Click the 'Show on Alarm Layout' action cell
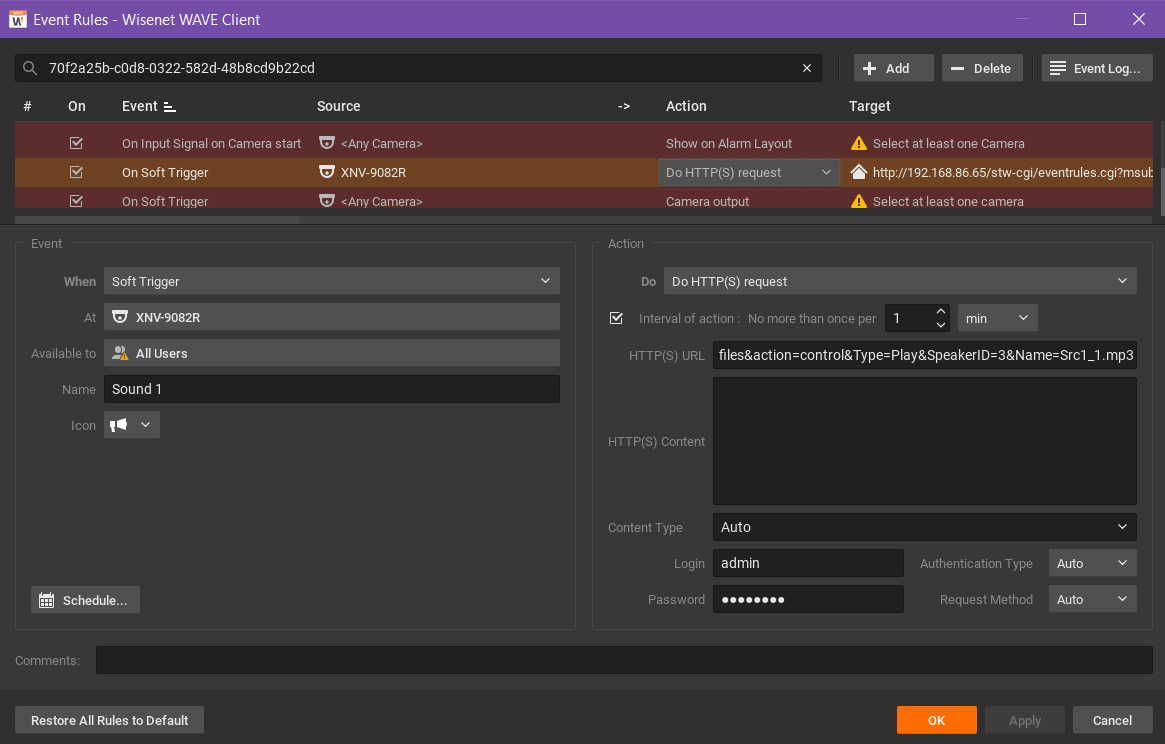1165x744 pixels. click(x=729, y=143)
